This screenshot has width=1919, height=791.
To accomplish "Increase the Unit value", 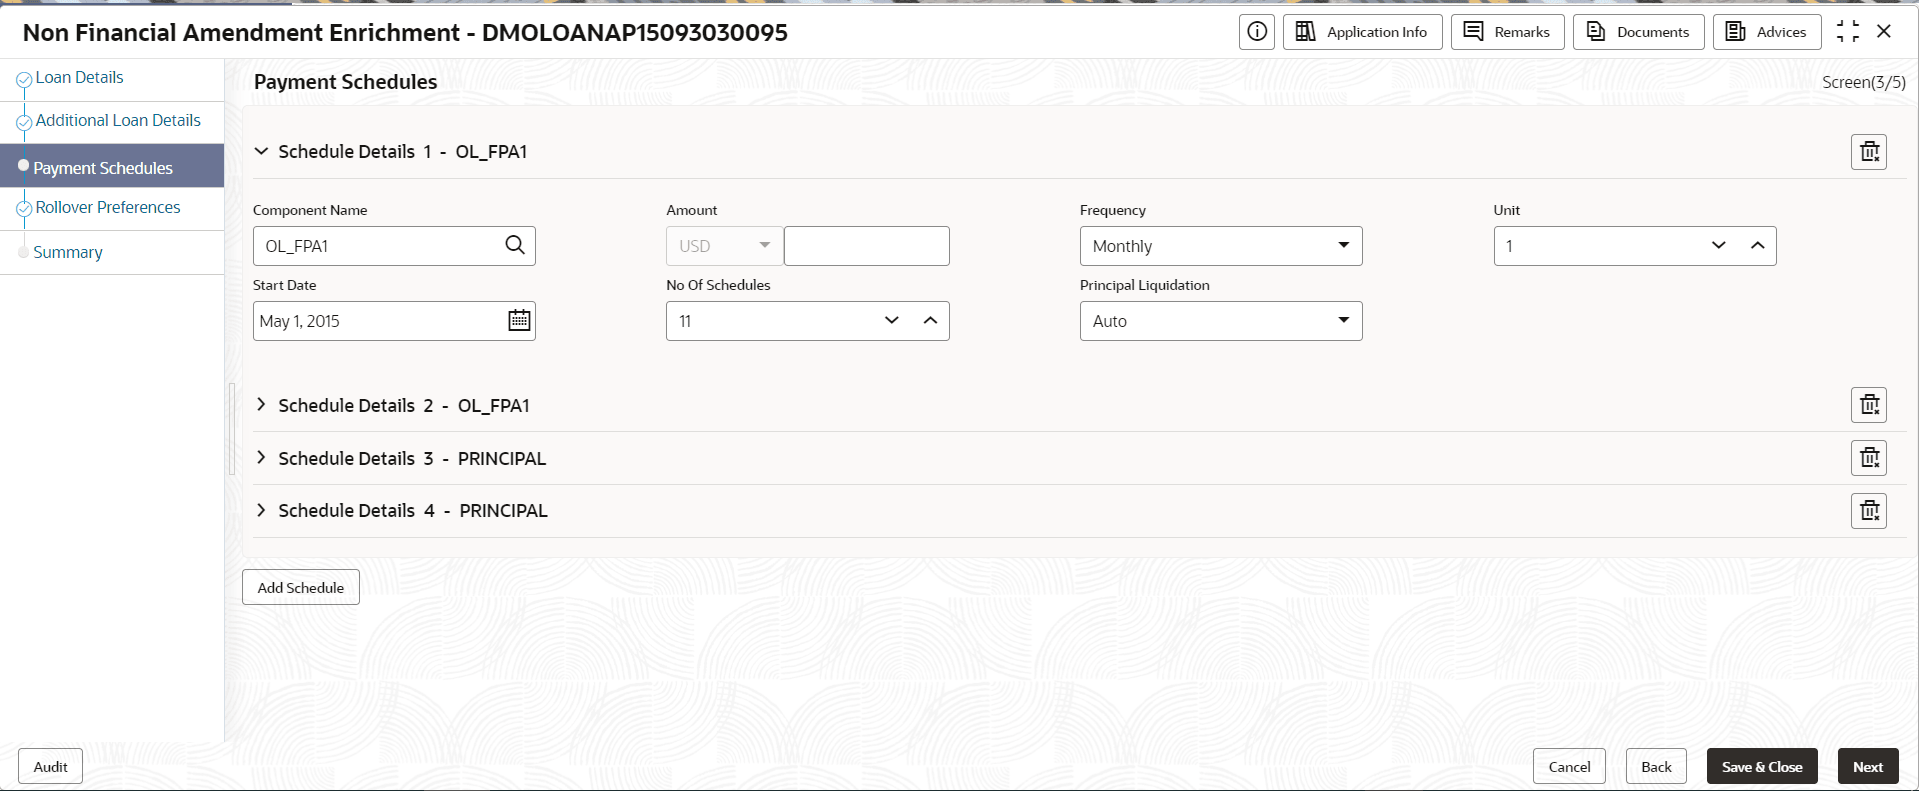I will pos(1757,246).
